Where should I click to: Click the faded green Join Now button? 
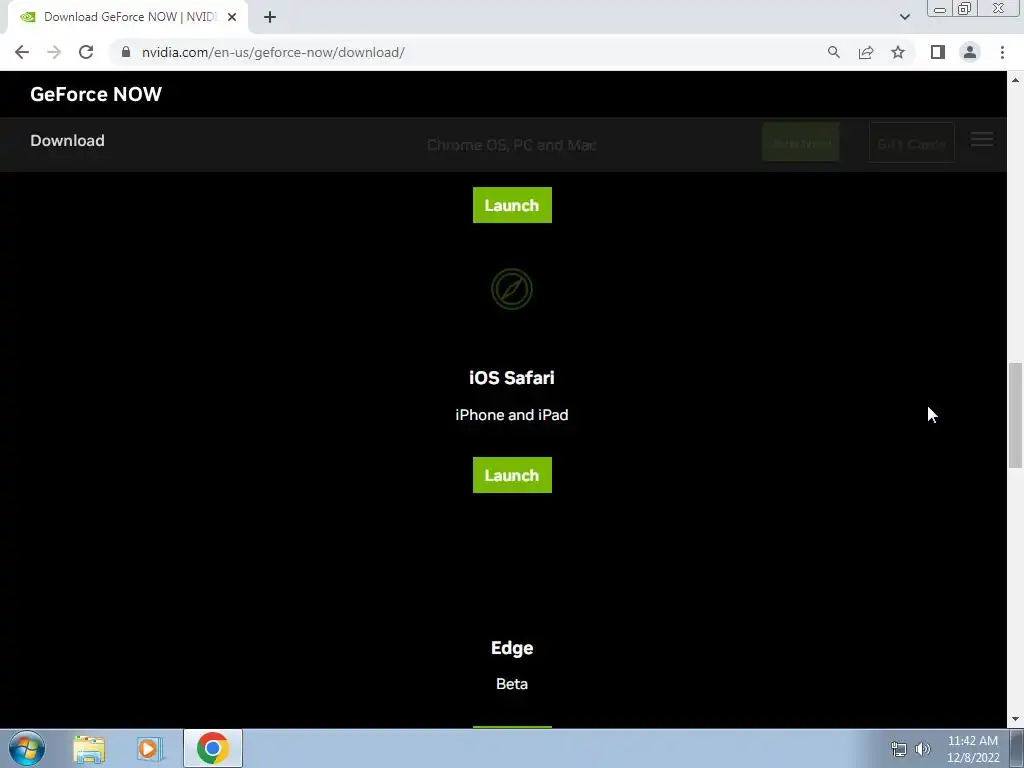[x=801, y=142]
